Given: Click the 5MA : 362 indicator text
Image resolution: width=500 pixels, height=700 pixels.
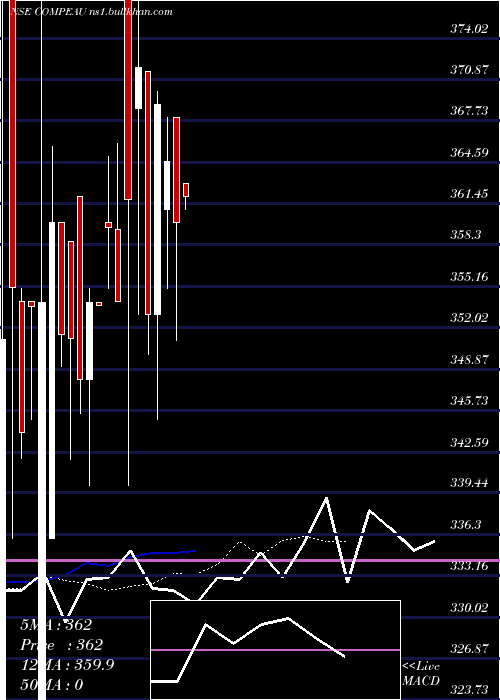Looking at the screenshot, I should (x=56, y=625).
